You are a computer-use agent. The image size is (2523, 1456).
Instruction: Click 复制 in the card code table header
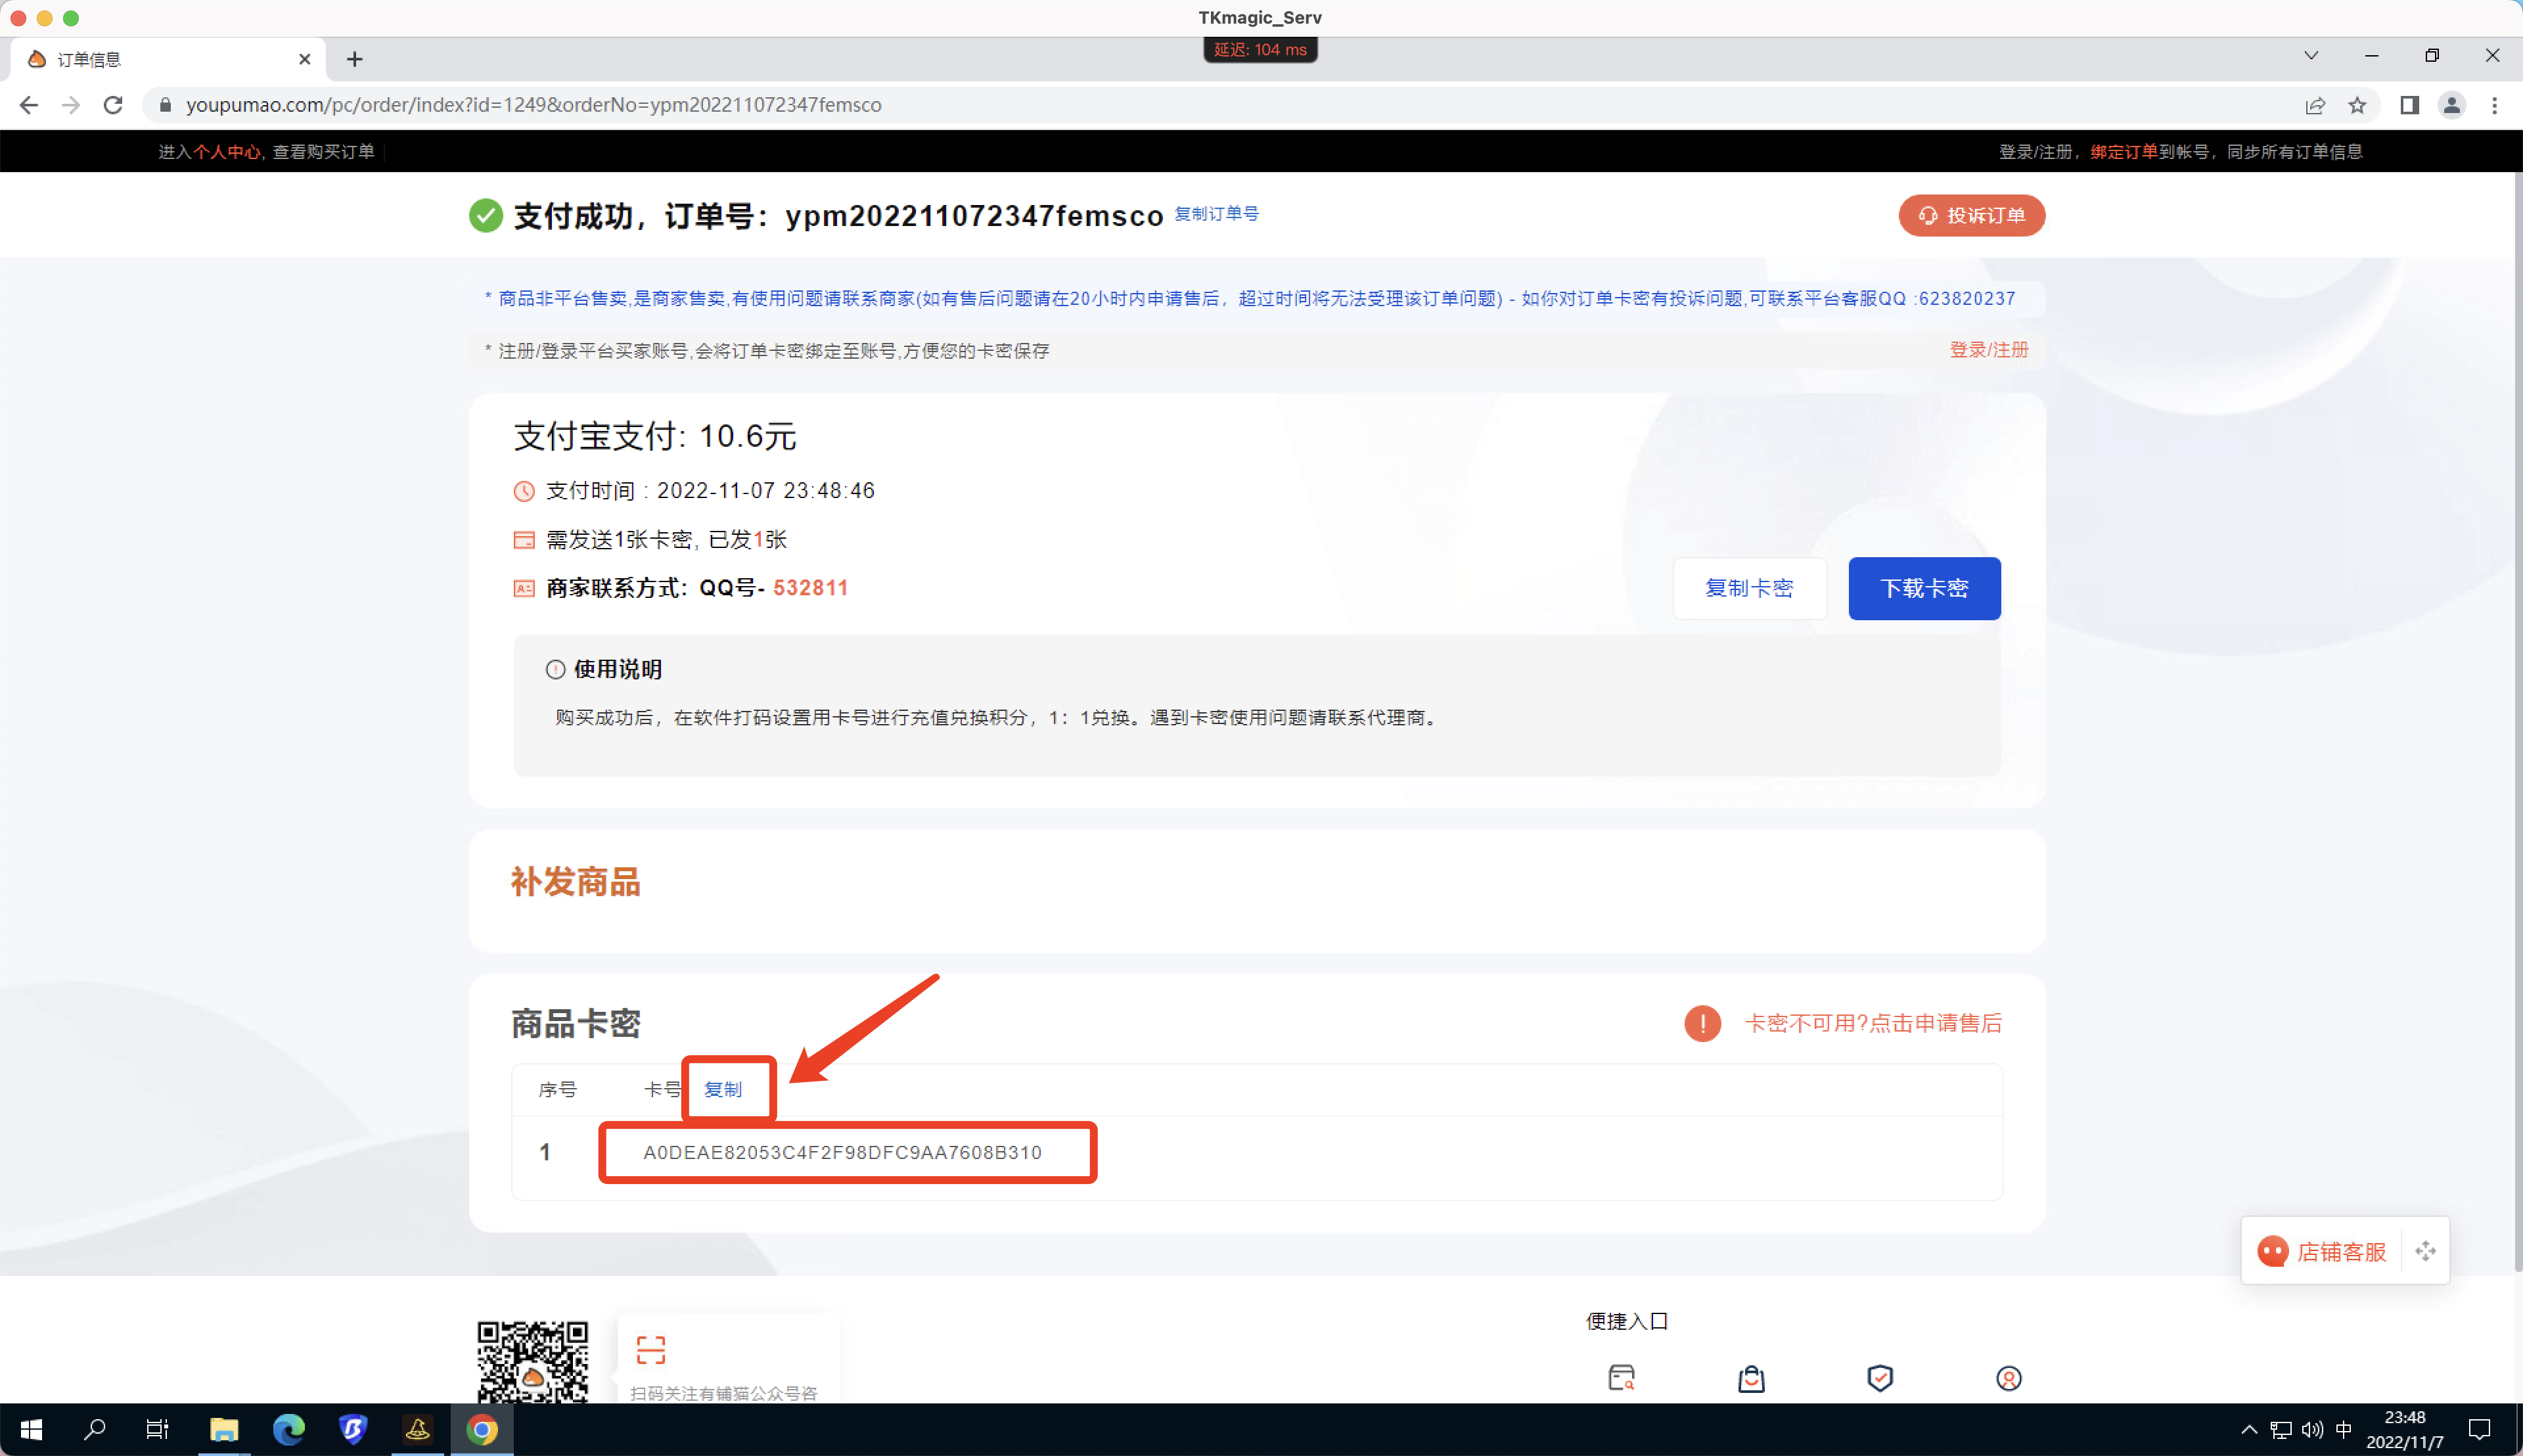pos(727,1089)
